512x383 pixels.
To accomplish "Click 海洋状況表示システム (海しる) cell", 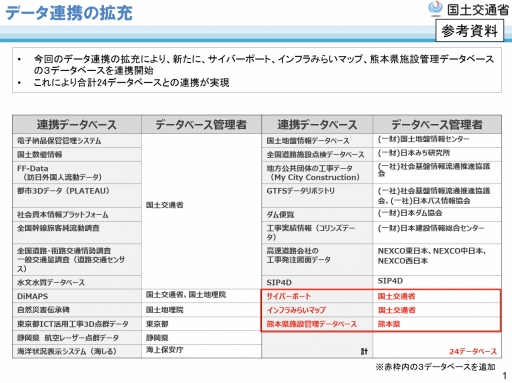I will click(77, 351).
